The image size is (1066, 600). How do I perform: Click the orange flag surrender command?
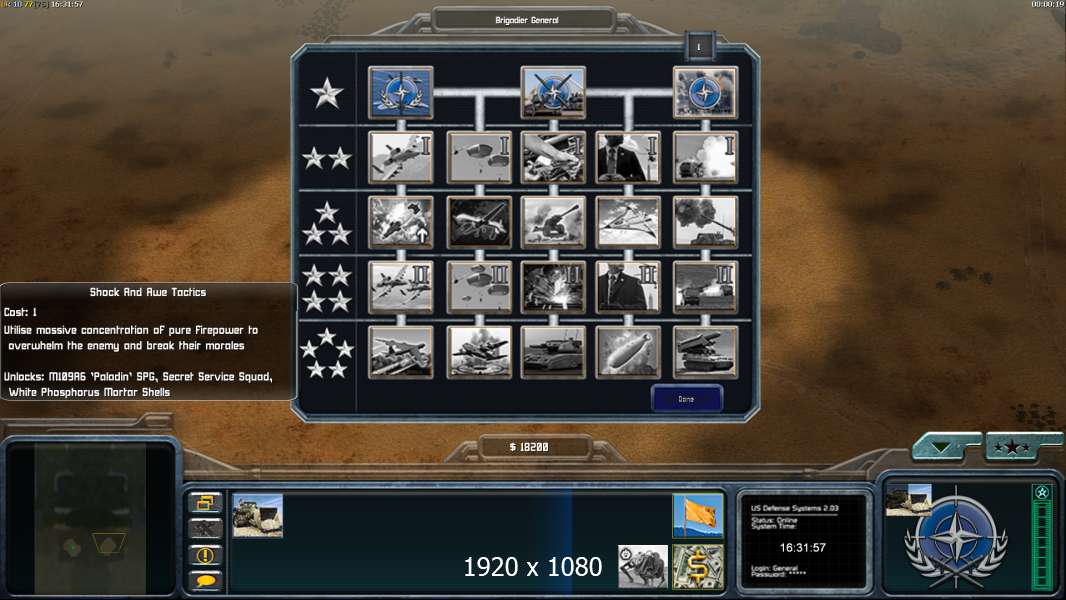[x=698, y=515]
